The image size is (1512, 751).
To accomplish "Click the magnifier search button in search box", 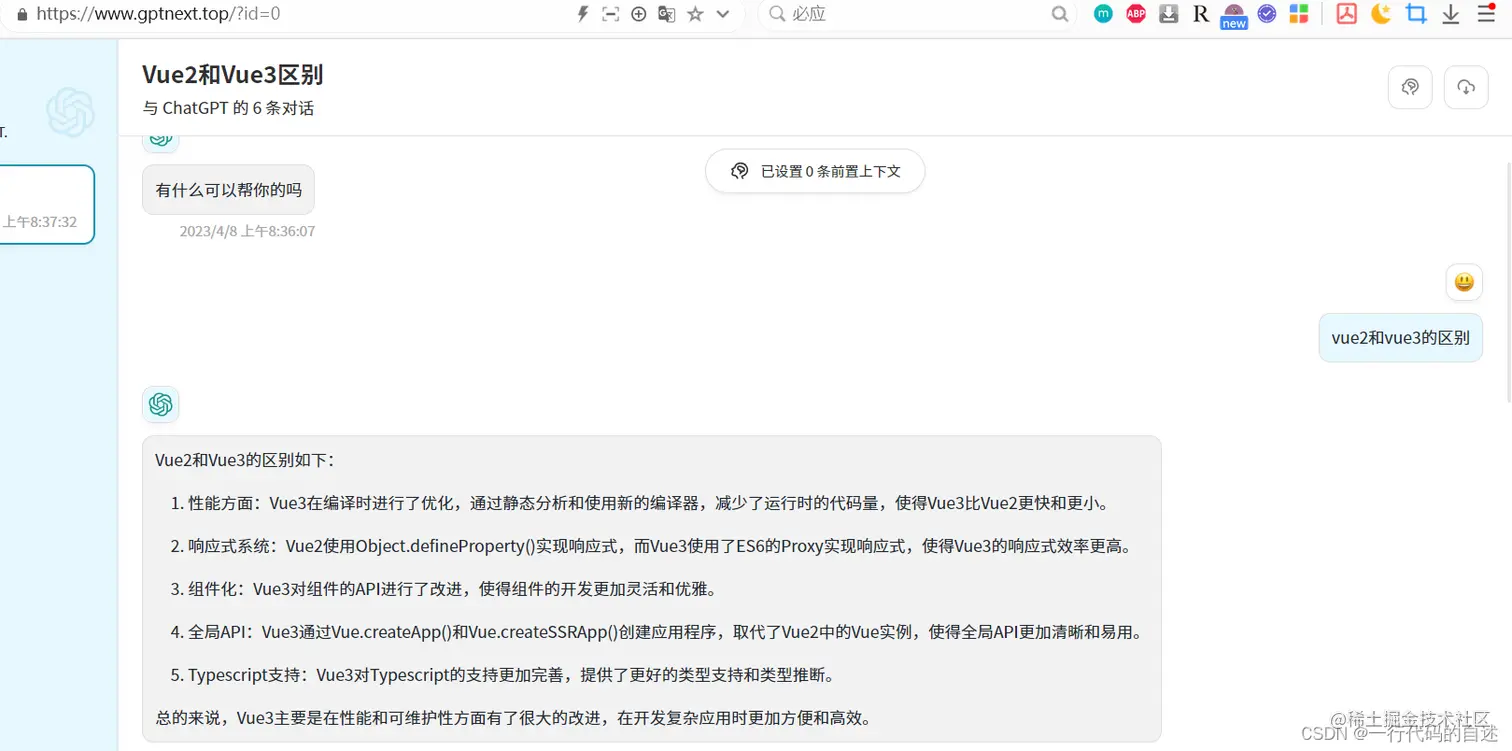I will 1060,14.
